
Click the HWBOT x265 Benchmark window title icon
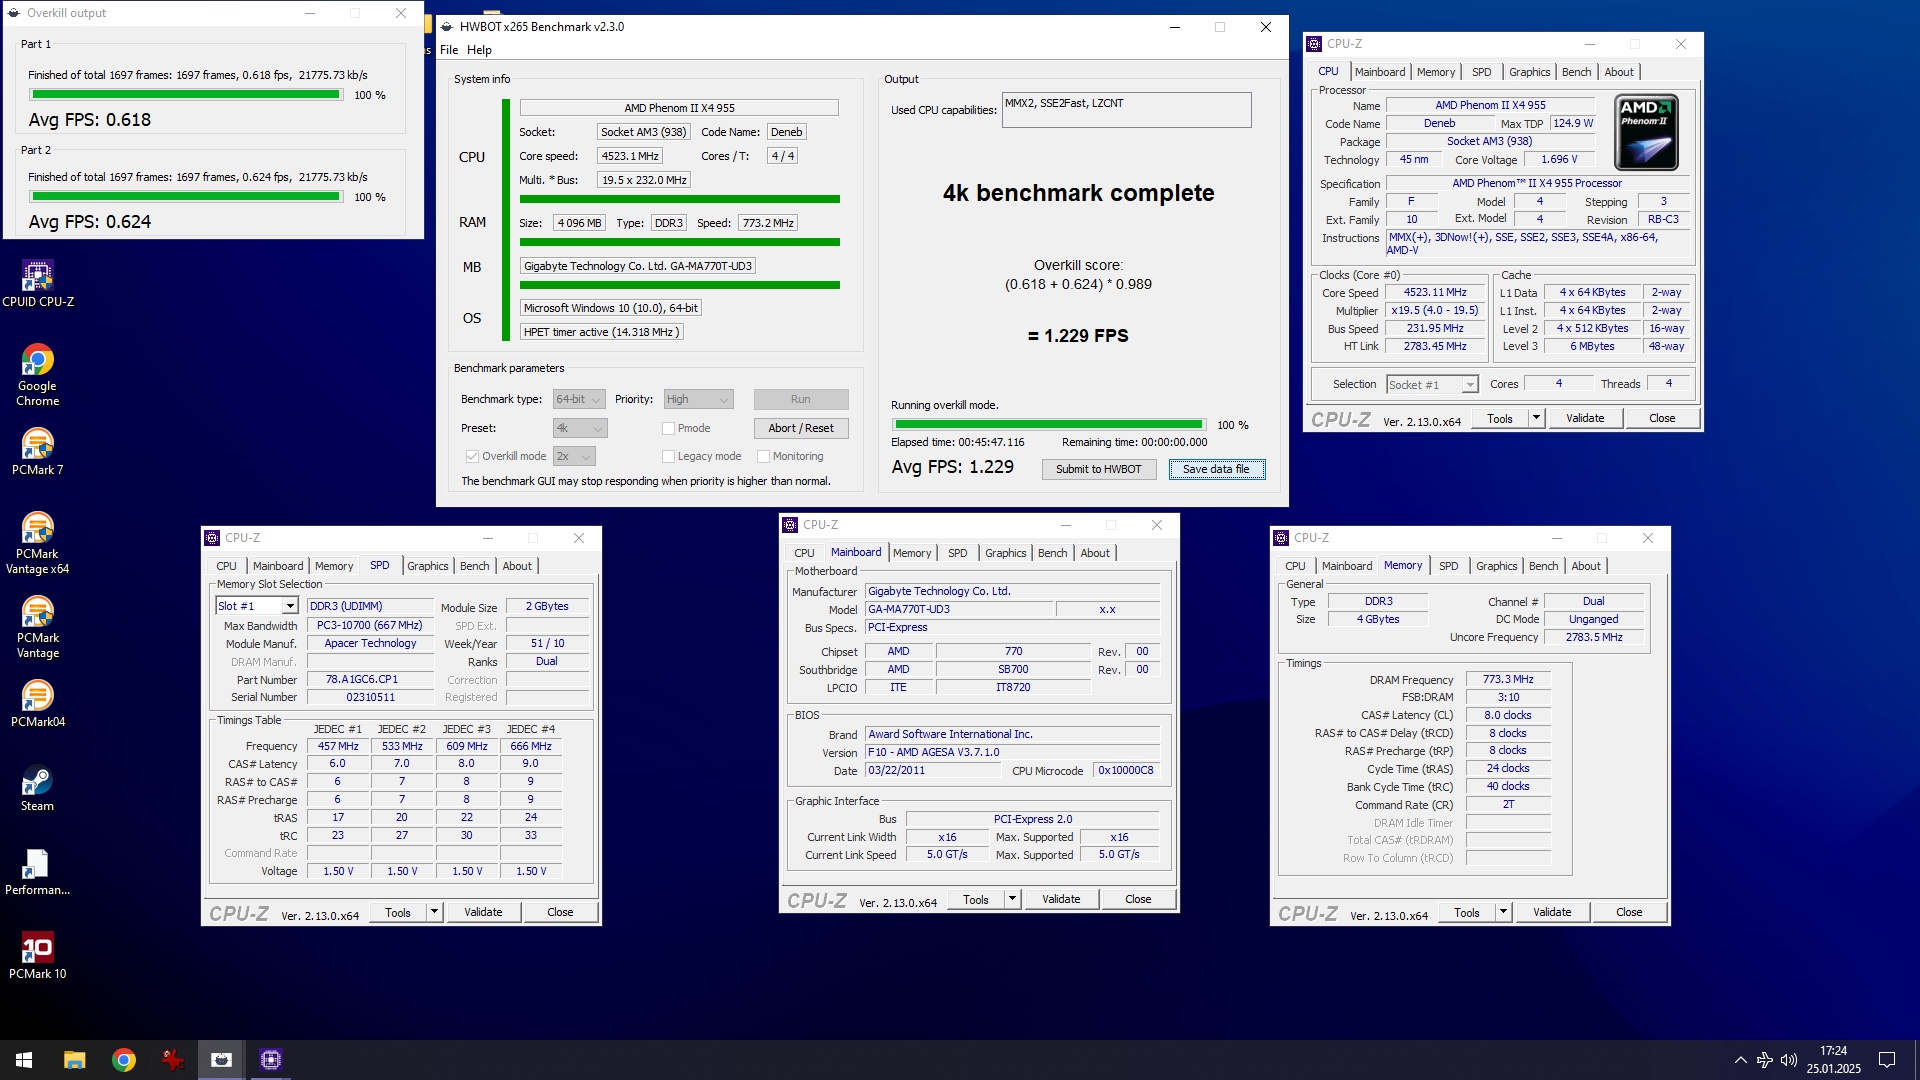click(x=447, y=27)
